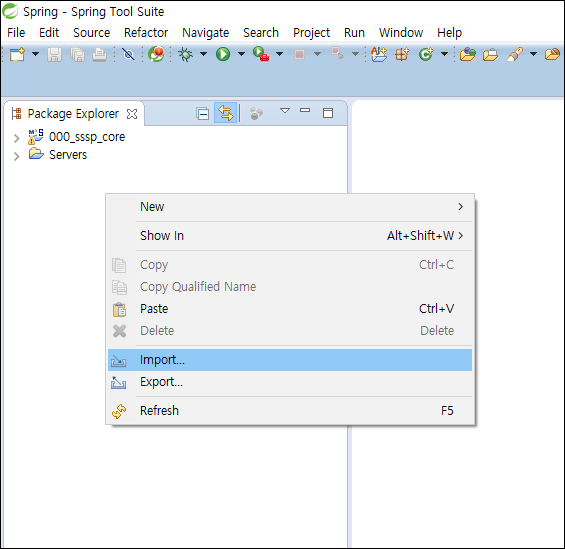This screenshot has width=565, height=549.
Task: Click the last cut-off folder toolbar icon
Action: click(552, 54)
